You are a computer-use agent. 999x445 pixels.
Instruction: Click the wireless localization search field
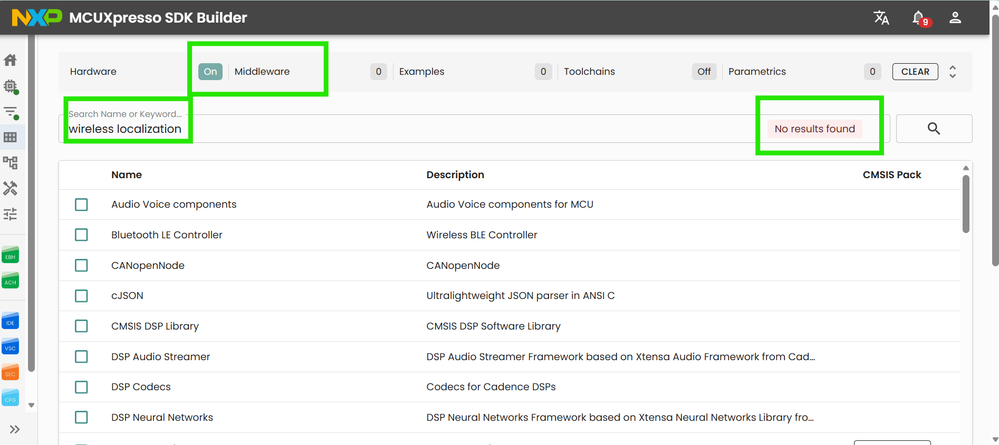(400, 129)
